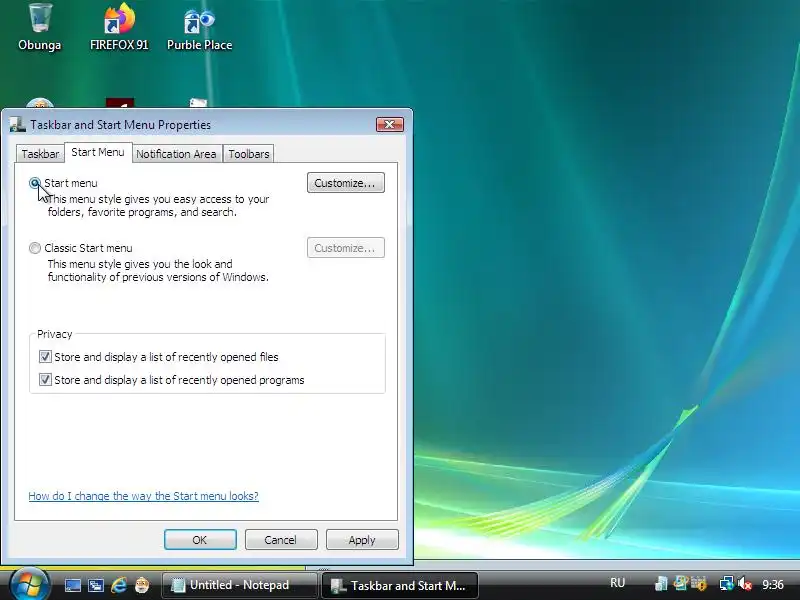Open the Obunga recycle bin icon
800x600 pixels.
pos(39,27)
